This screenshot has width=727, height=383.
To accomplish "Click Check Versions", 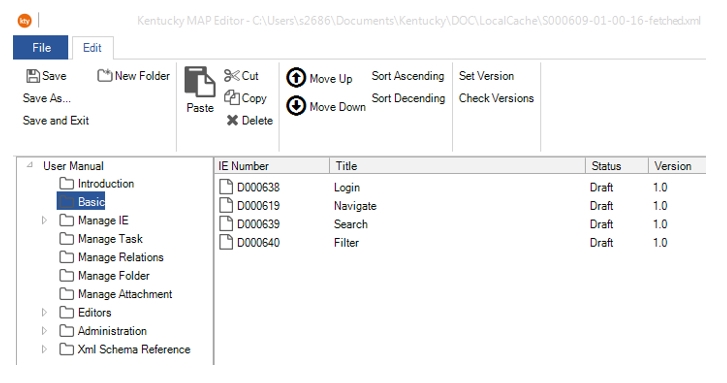I will (496, 98).
